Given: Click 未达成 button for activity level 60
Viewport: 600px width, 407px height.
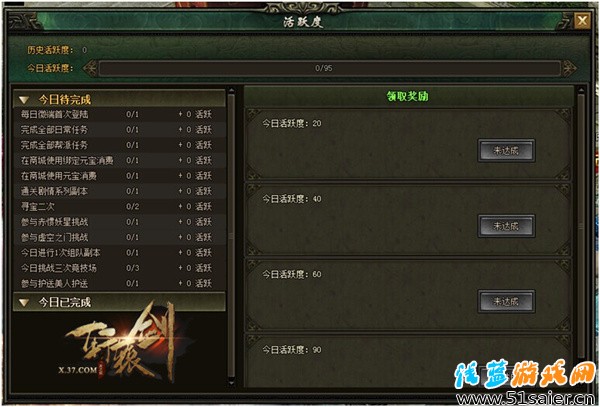Looking at the screenshot, I should coord(506,301).
